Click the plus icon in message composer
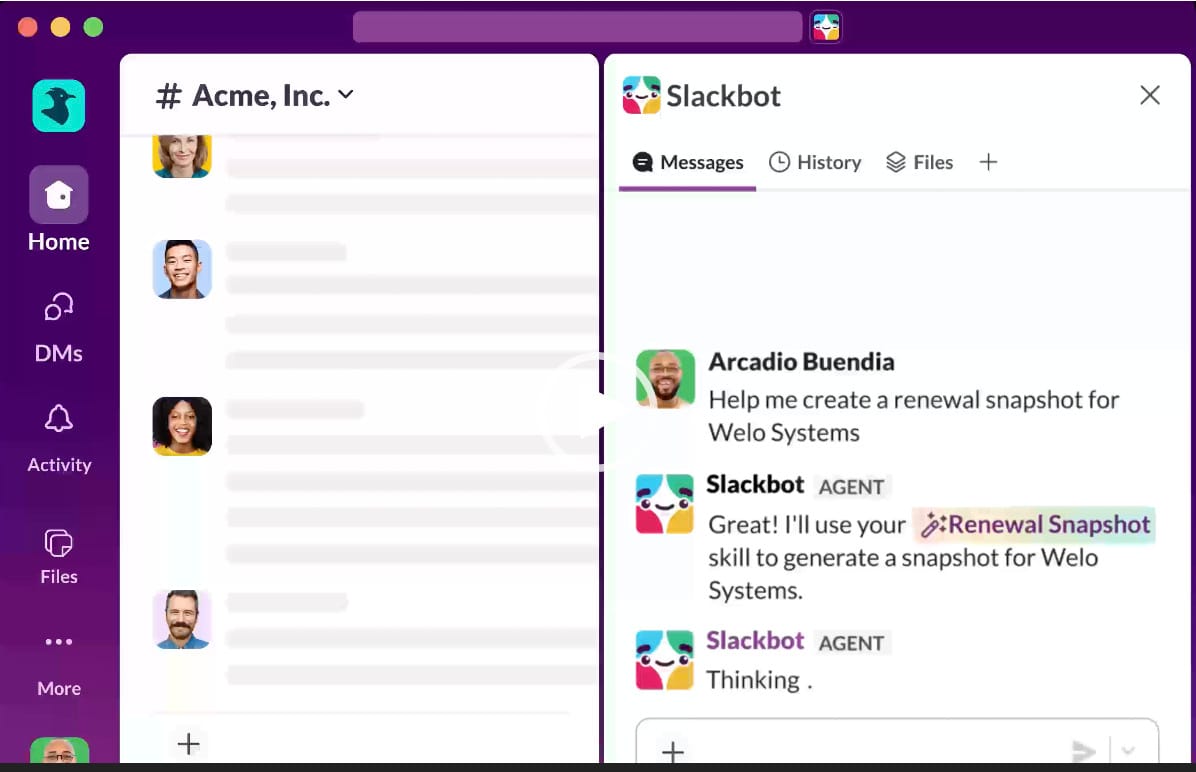The image size is (1196, 772). (673, 752)
